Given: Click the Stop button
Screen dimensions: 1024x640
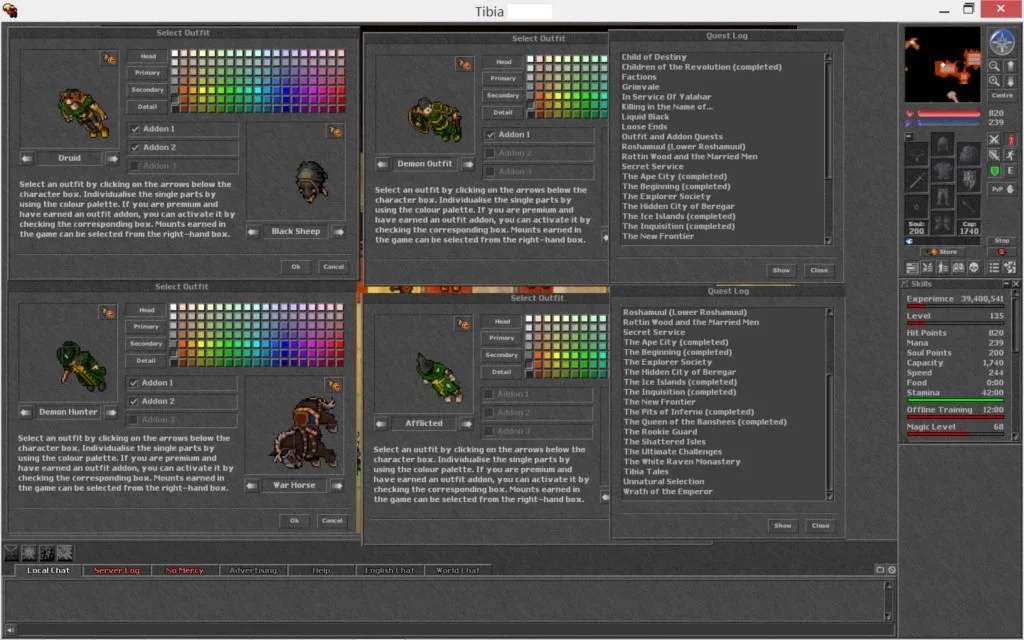Looking at the screenshot, I should 1002,240.
